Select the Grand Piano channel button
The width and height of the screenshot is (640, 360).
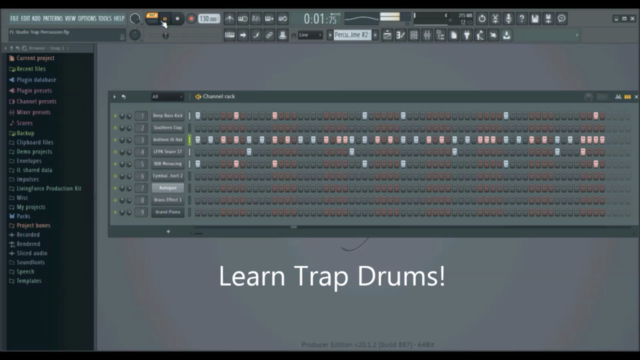[x=168, y=212]
